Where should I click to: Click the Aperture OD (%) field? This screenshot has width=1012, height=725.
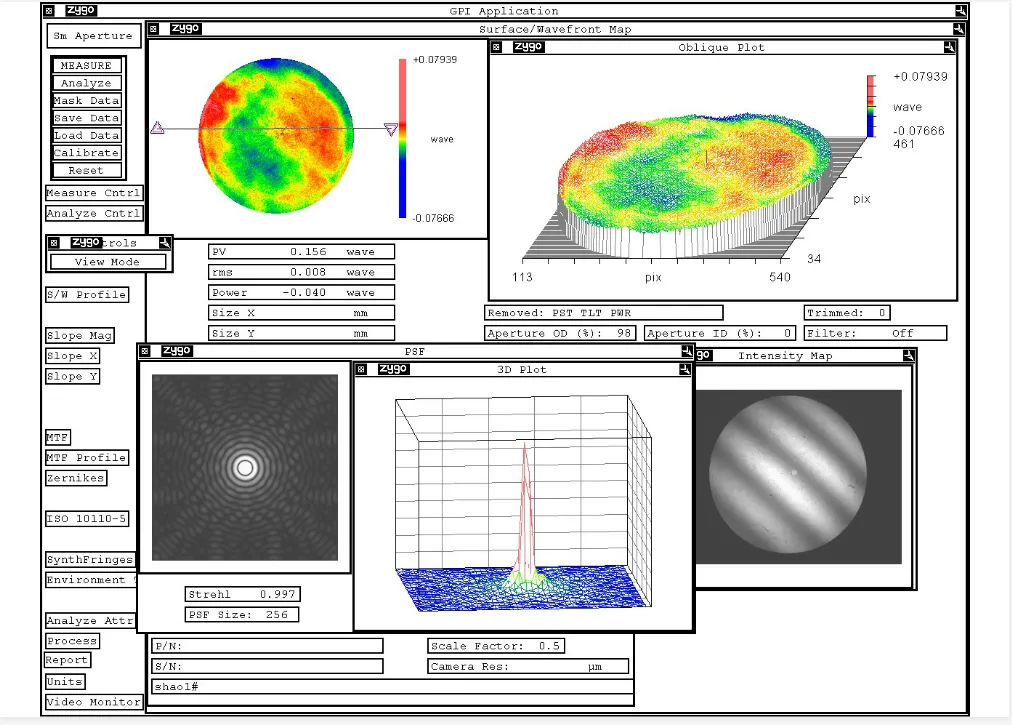pos(560,333)
